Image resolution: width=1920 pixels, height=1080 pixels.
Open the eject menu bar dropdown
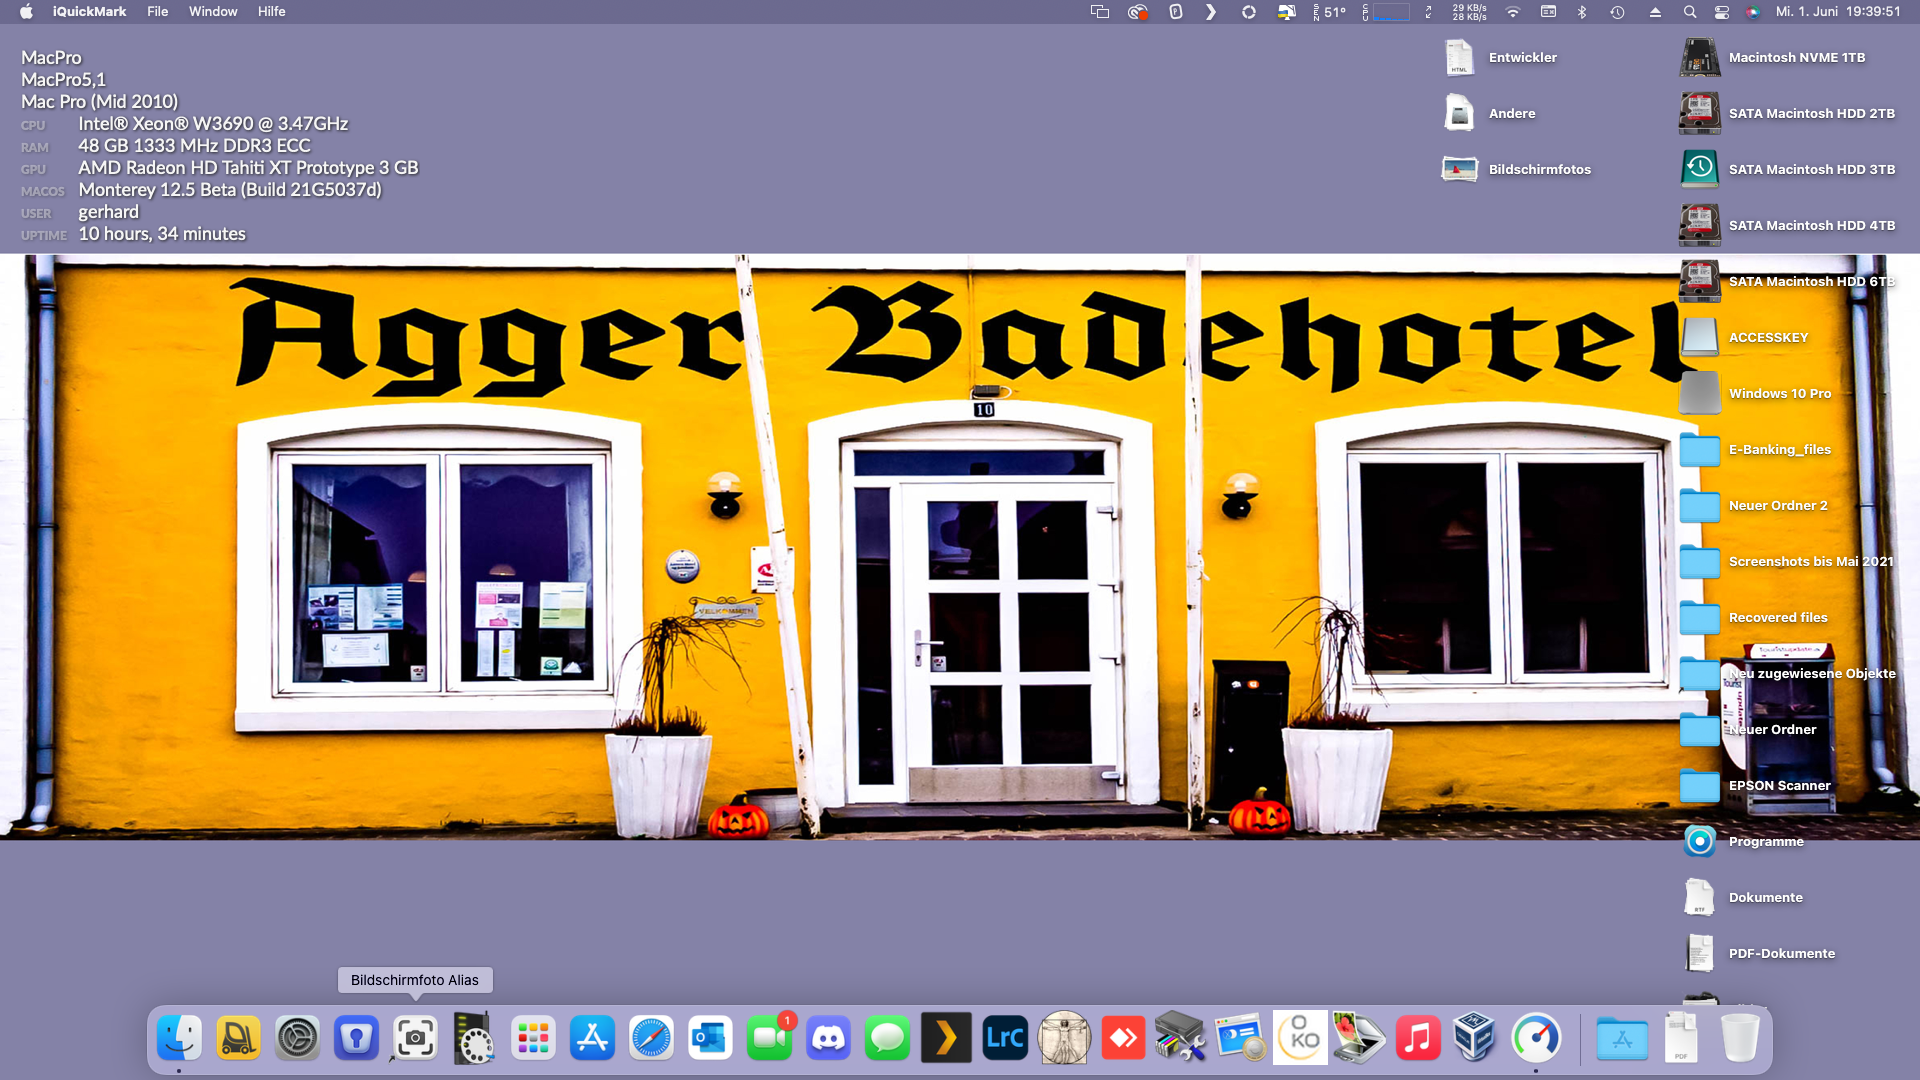pos(1655,12)
